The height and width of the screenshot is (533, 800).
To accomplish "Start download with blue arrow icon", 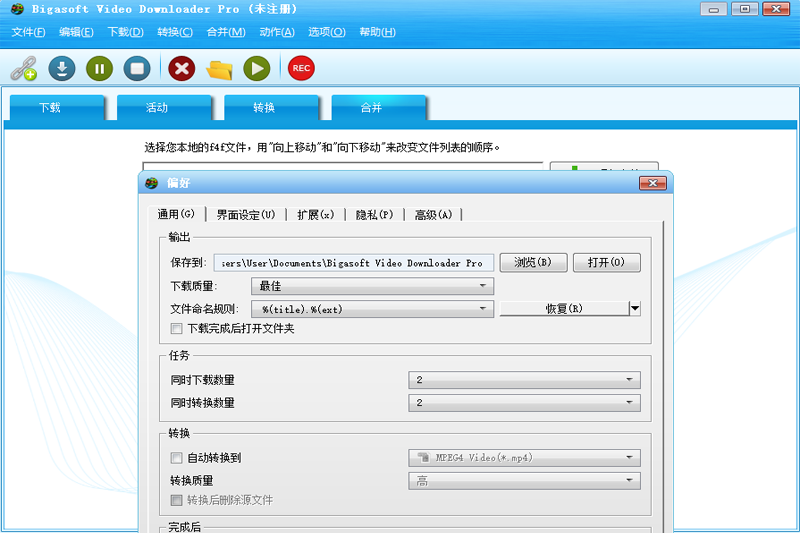I will click(62, 68).
